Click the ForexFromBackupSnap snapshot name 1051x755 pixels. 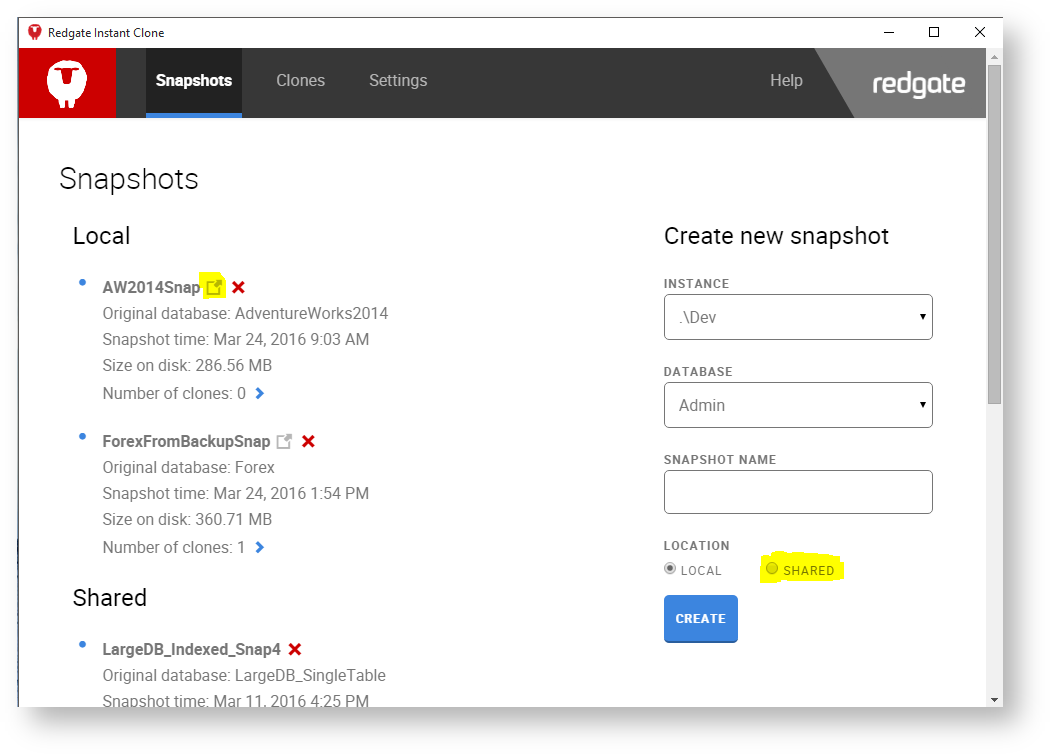pyautogui.click(x=186, y=441)
